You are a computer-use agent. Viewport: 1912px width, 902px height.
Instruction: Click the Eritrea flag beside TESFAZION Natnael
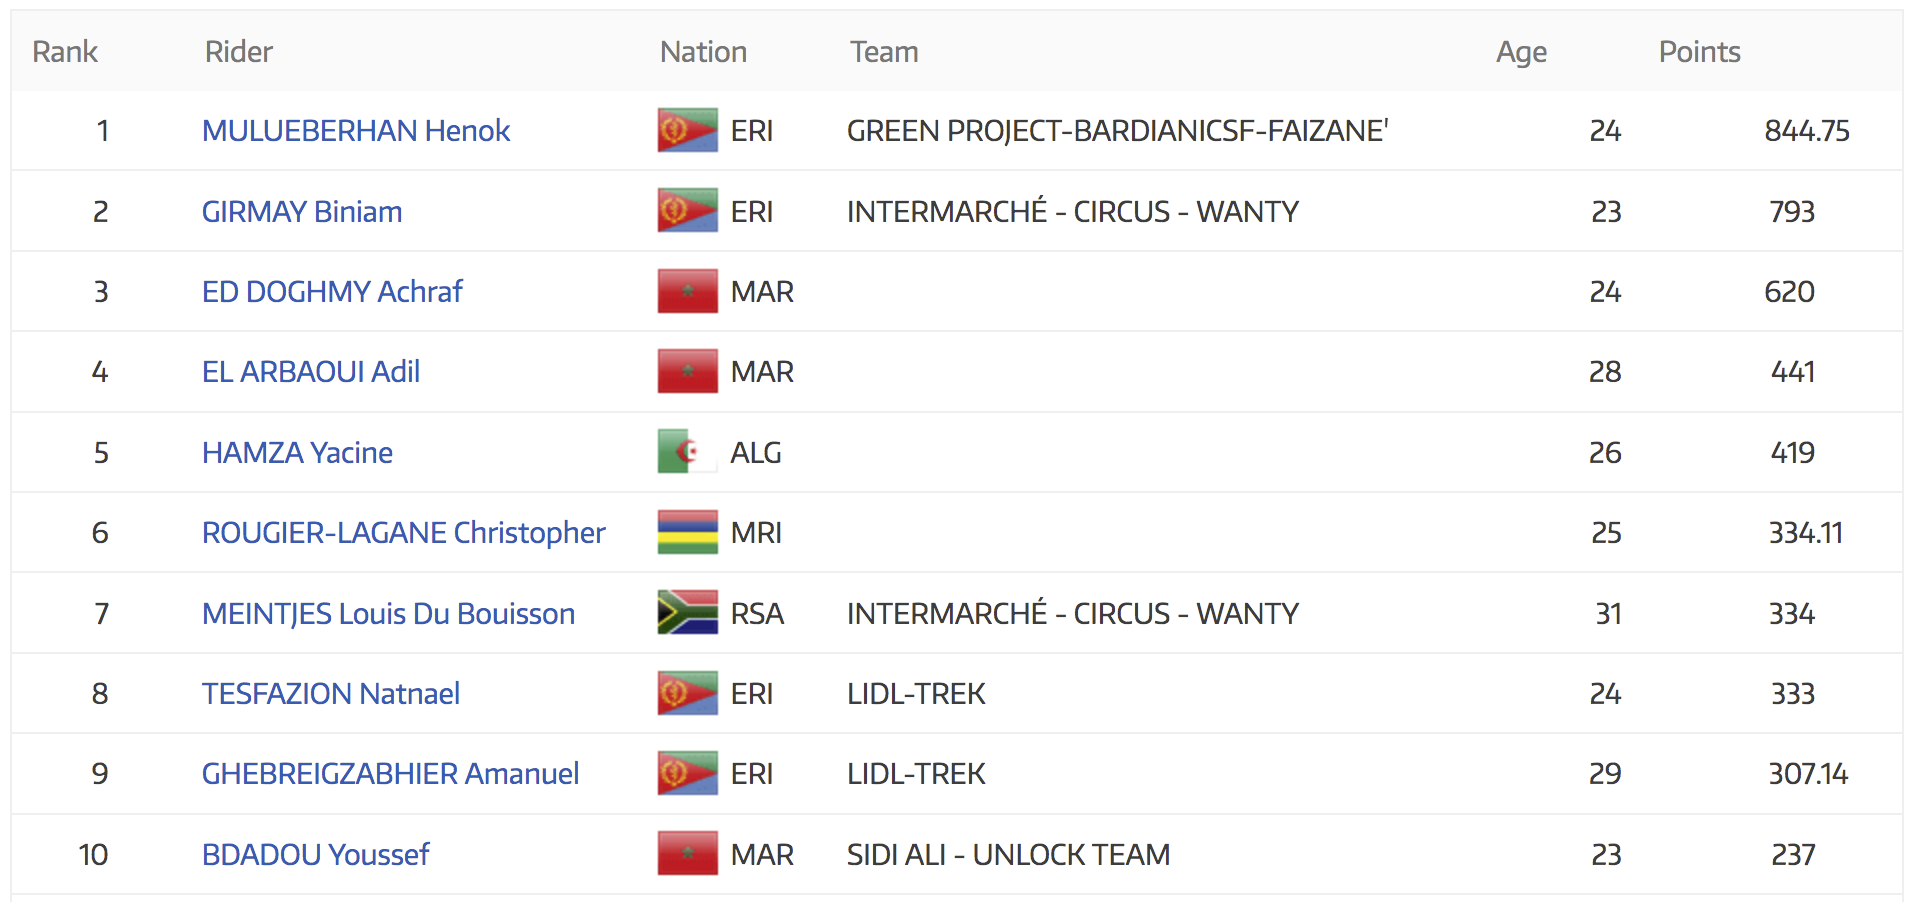[687, 693]
